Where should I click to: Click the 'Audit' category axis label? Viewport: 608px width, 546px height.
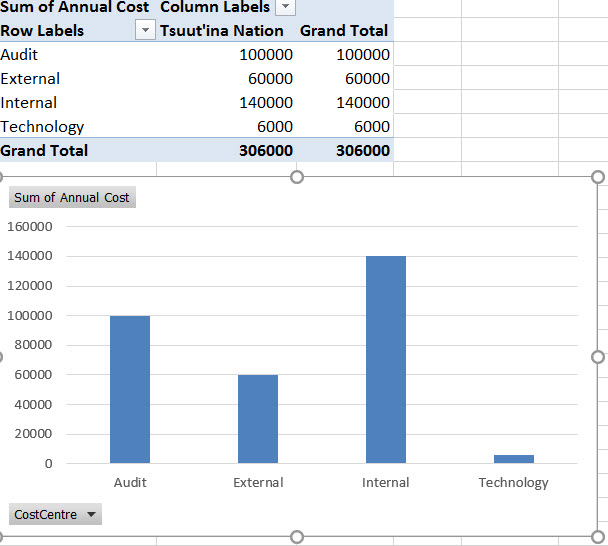130,482
